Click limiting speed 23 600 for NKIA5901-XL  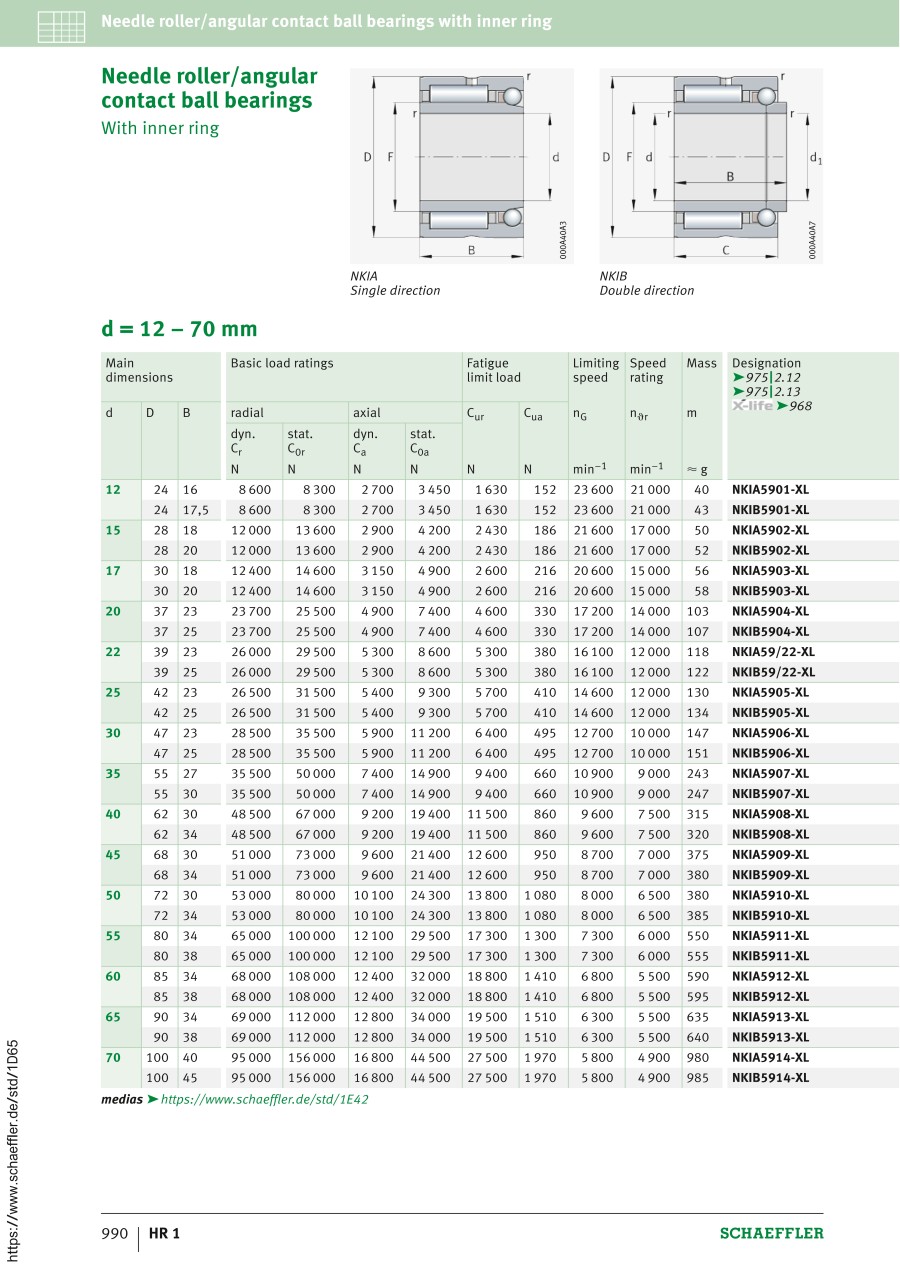(593, 490)
